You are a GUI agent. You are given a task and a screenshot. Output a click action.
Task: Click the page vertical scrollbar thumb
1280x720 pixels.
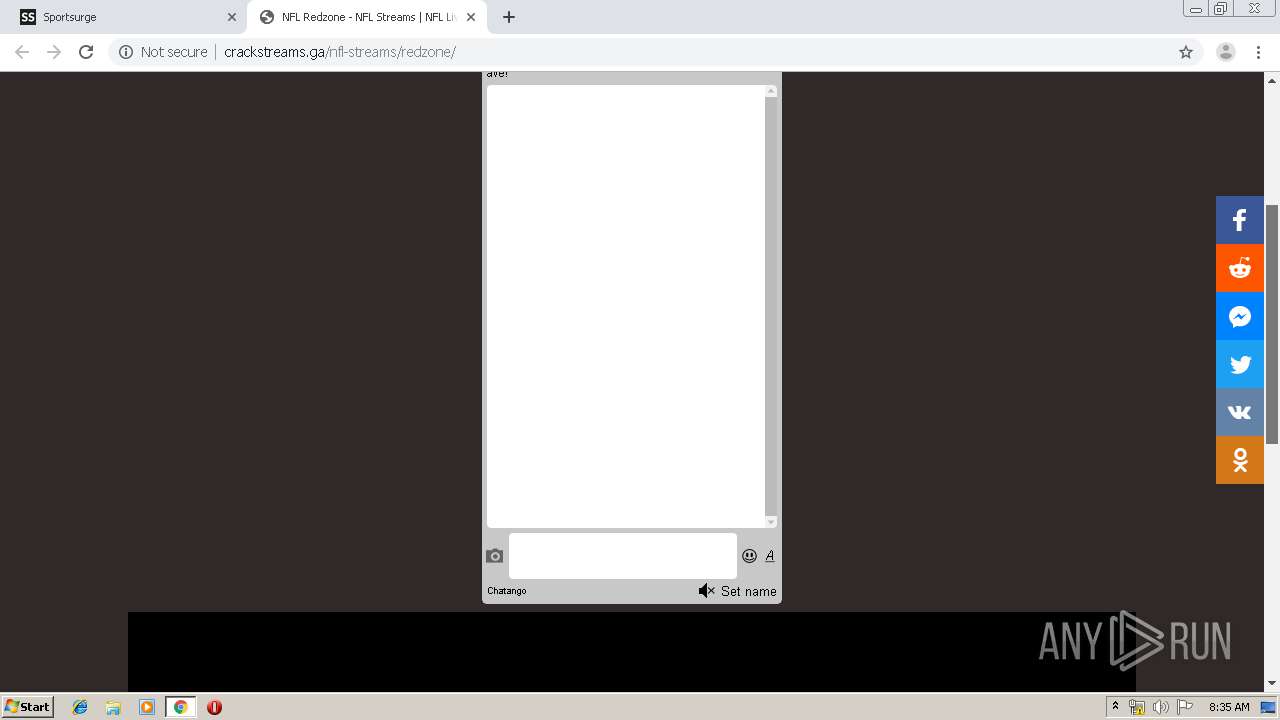click(1272, 324)
